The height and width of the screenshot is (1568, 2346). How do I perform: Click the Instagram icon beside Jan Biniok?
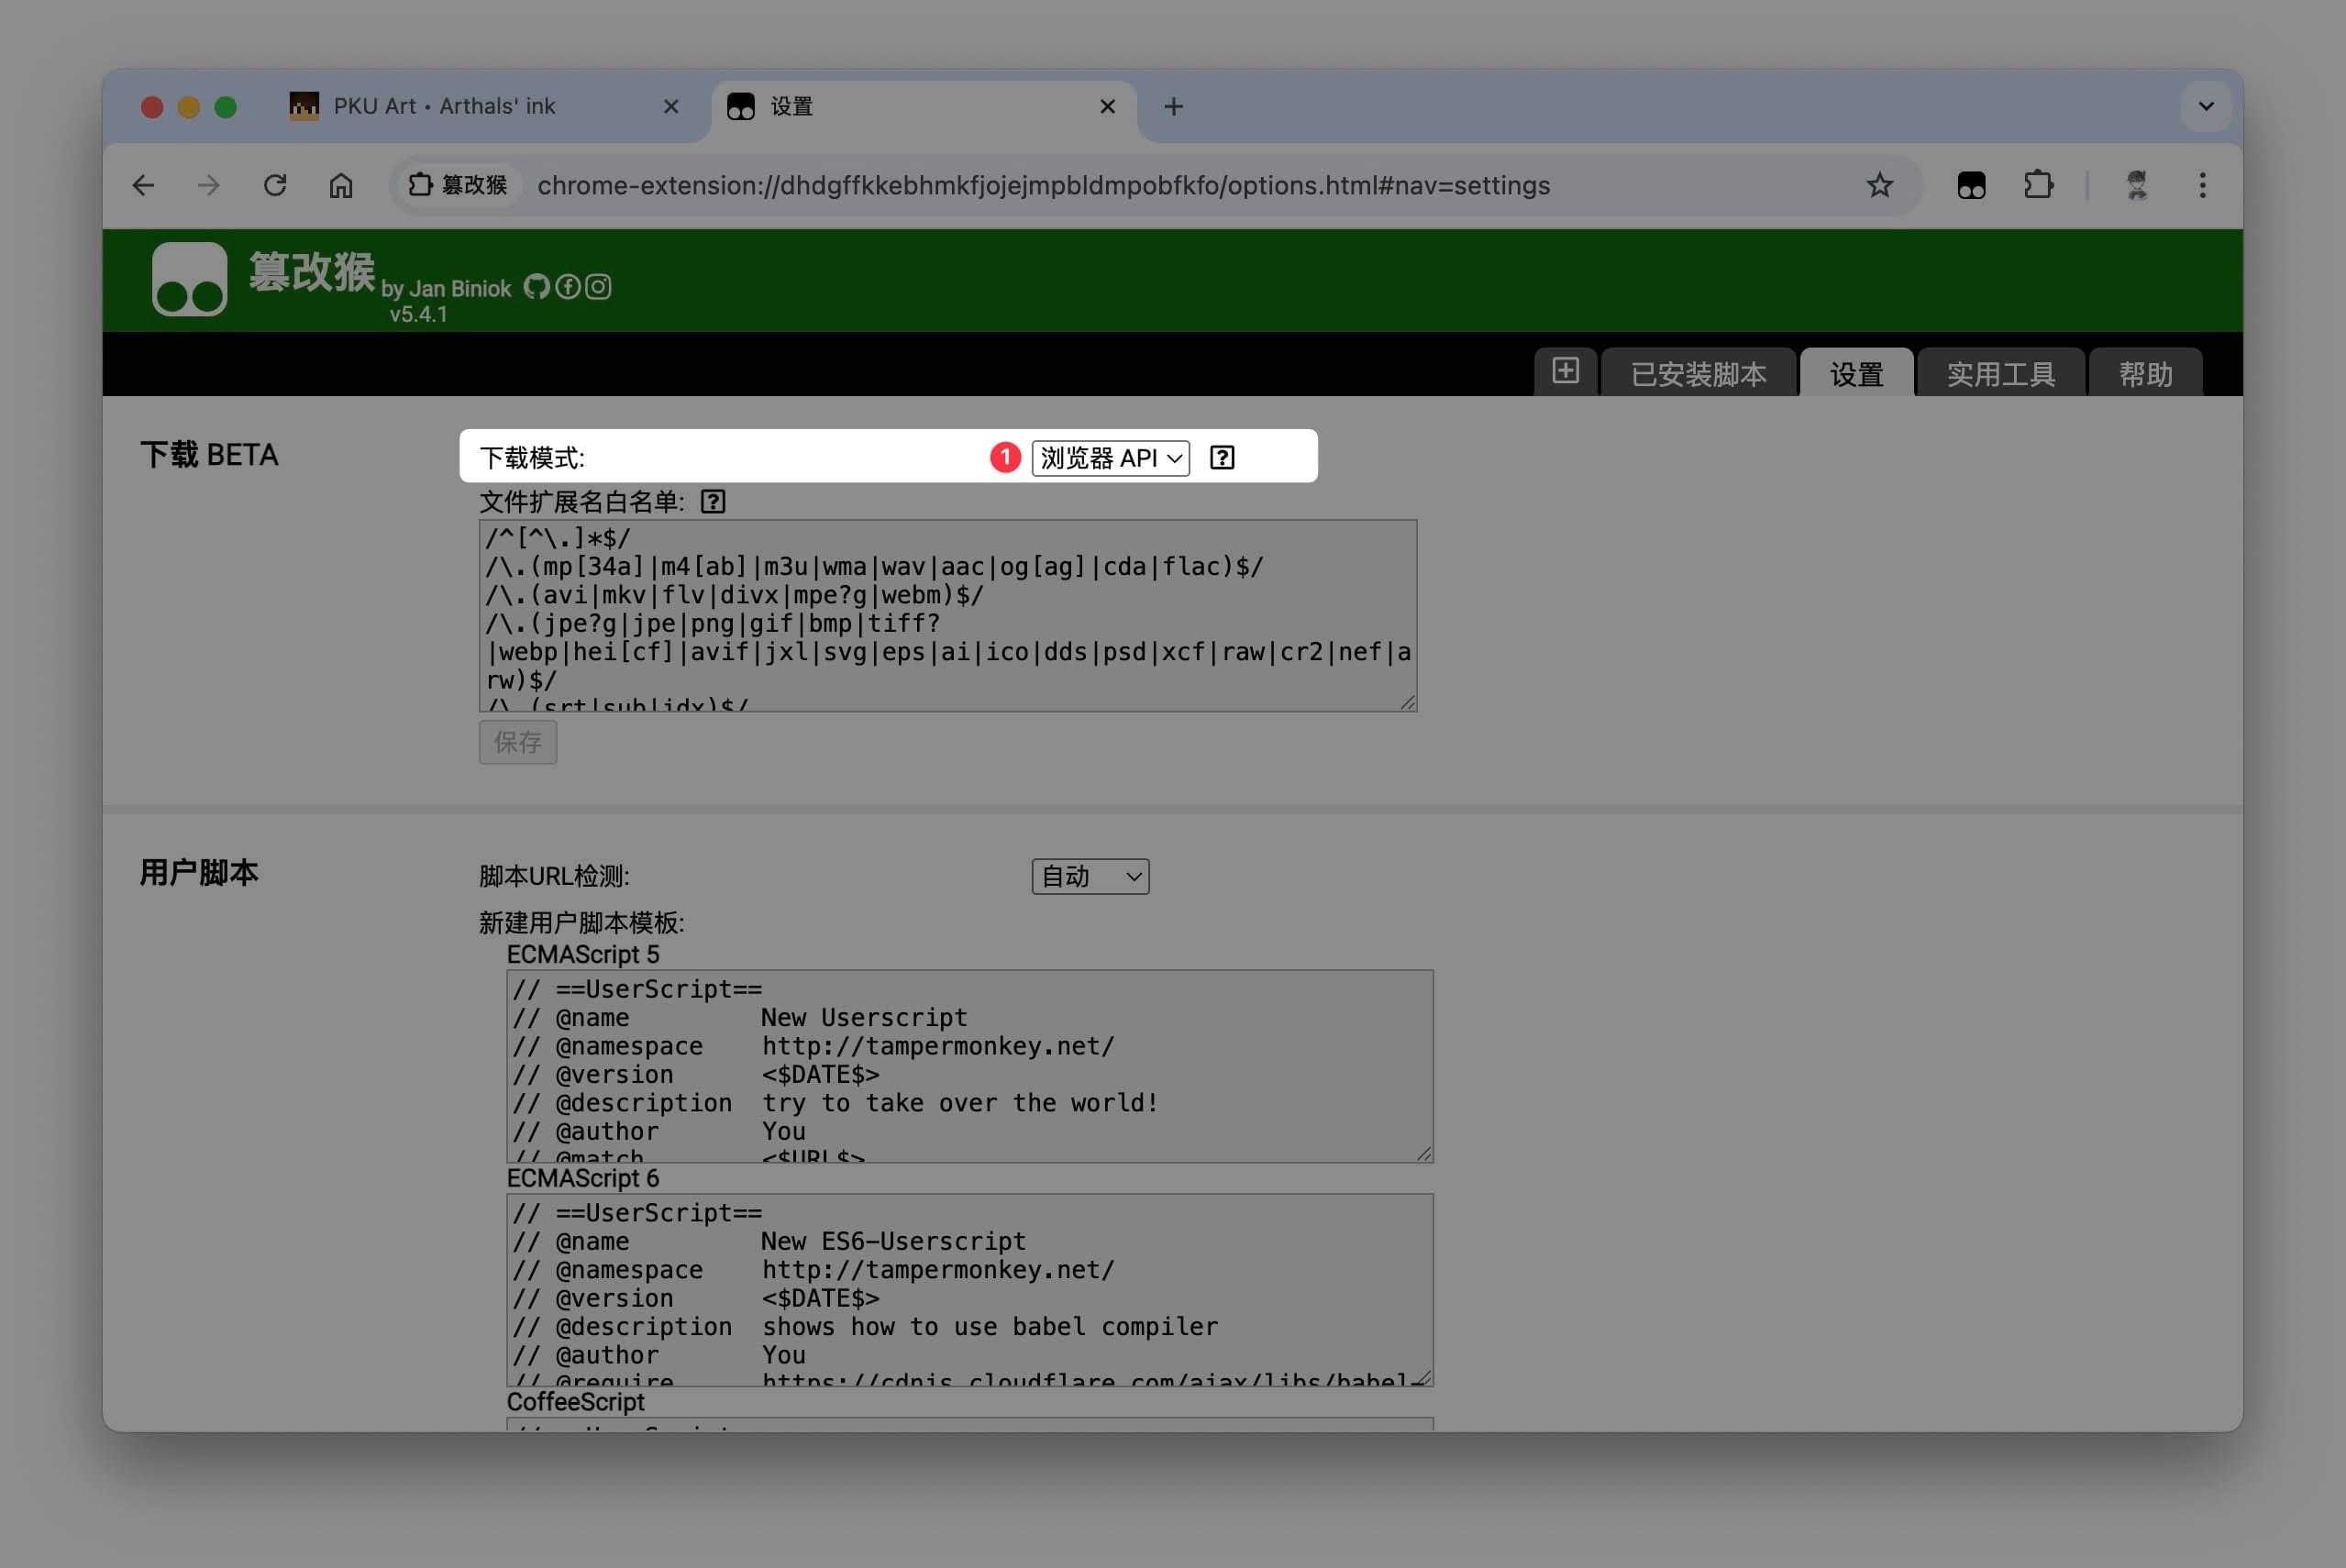[x=598, y=287]
